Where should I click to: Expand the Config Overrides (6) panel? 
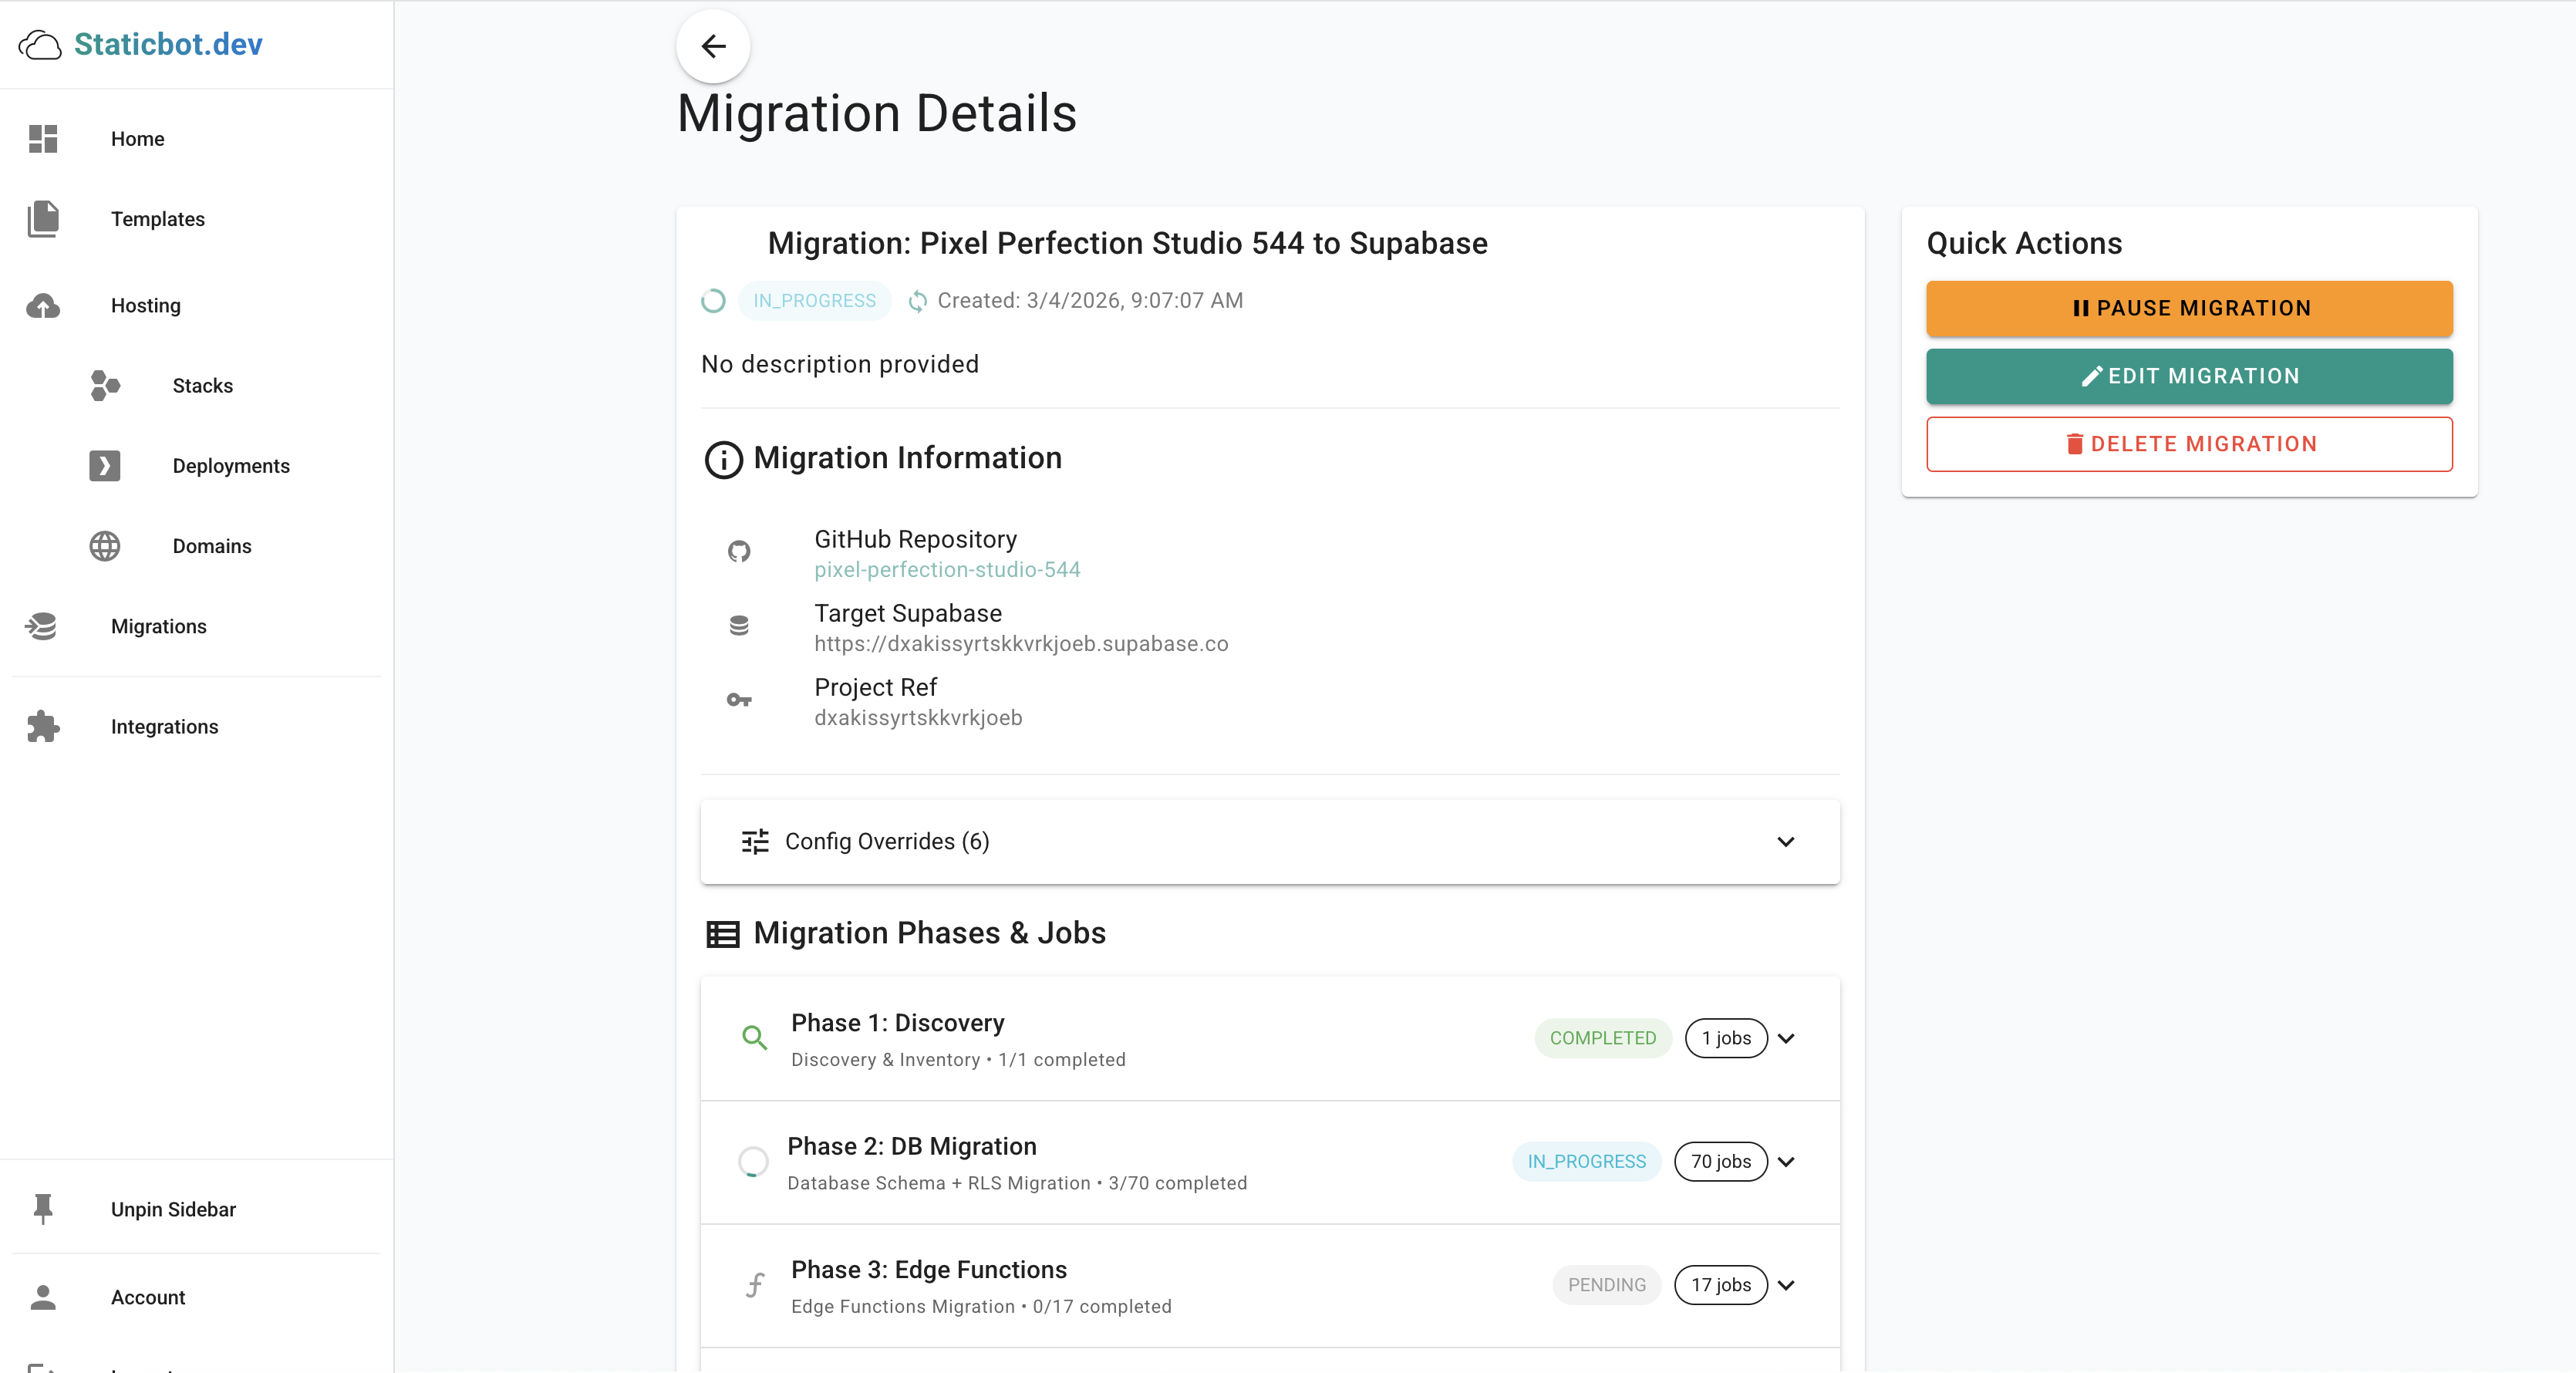coord(1270,842)
